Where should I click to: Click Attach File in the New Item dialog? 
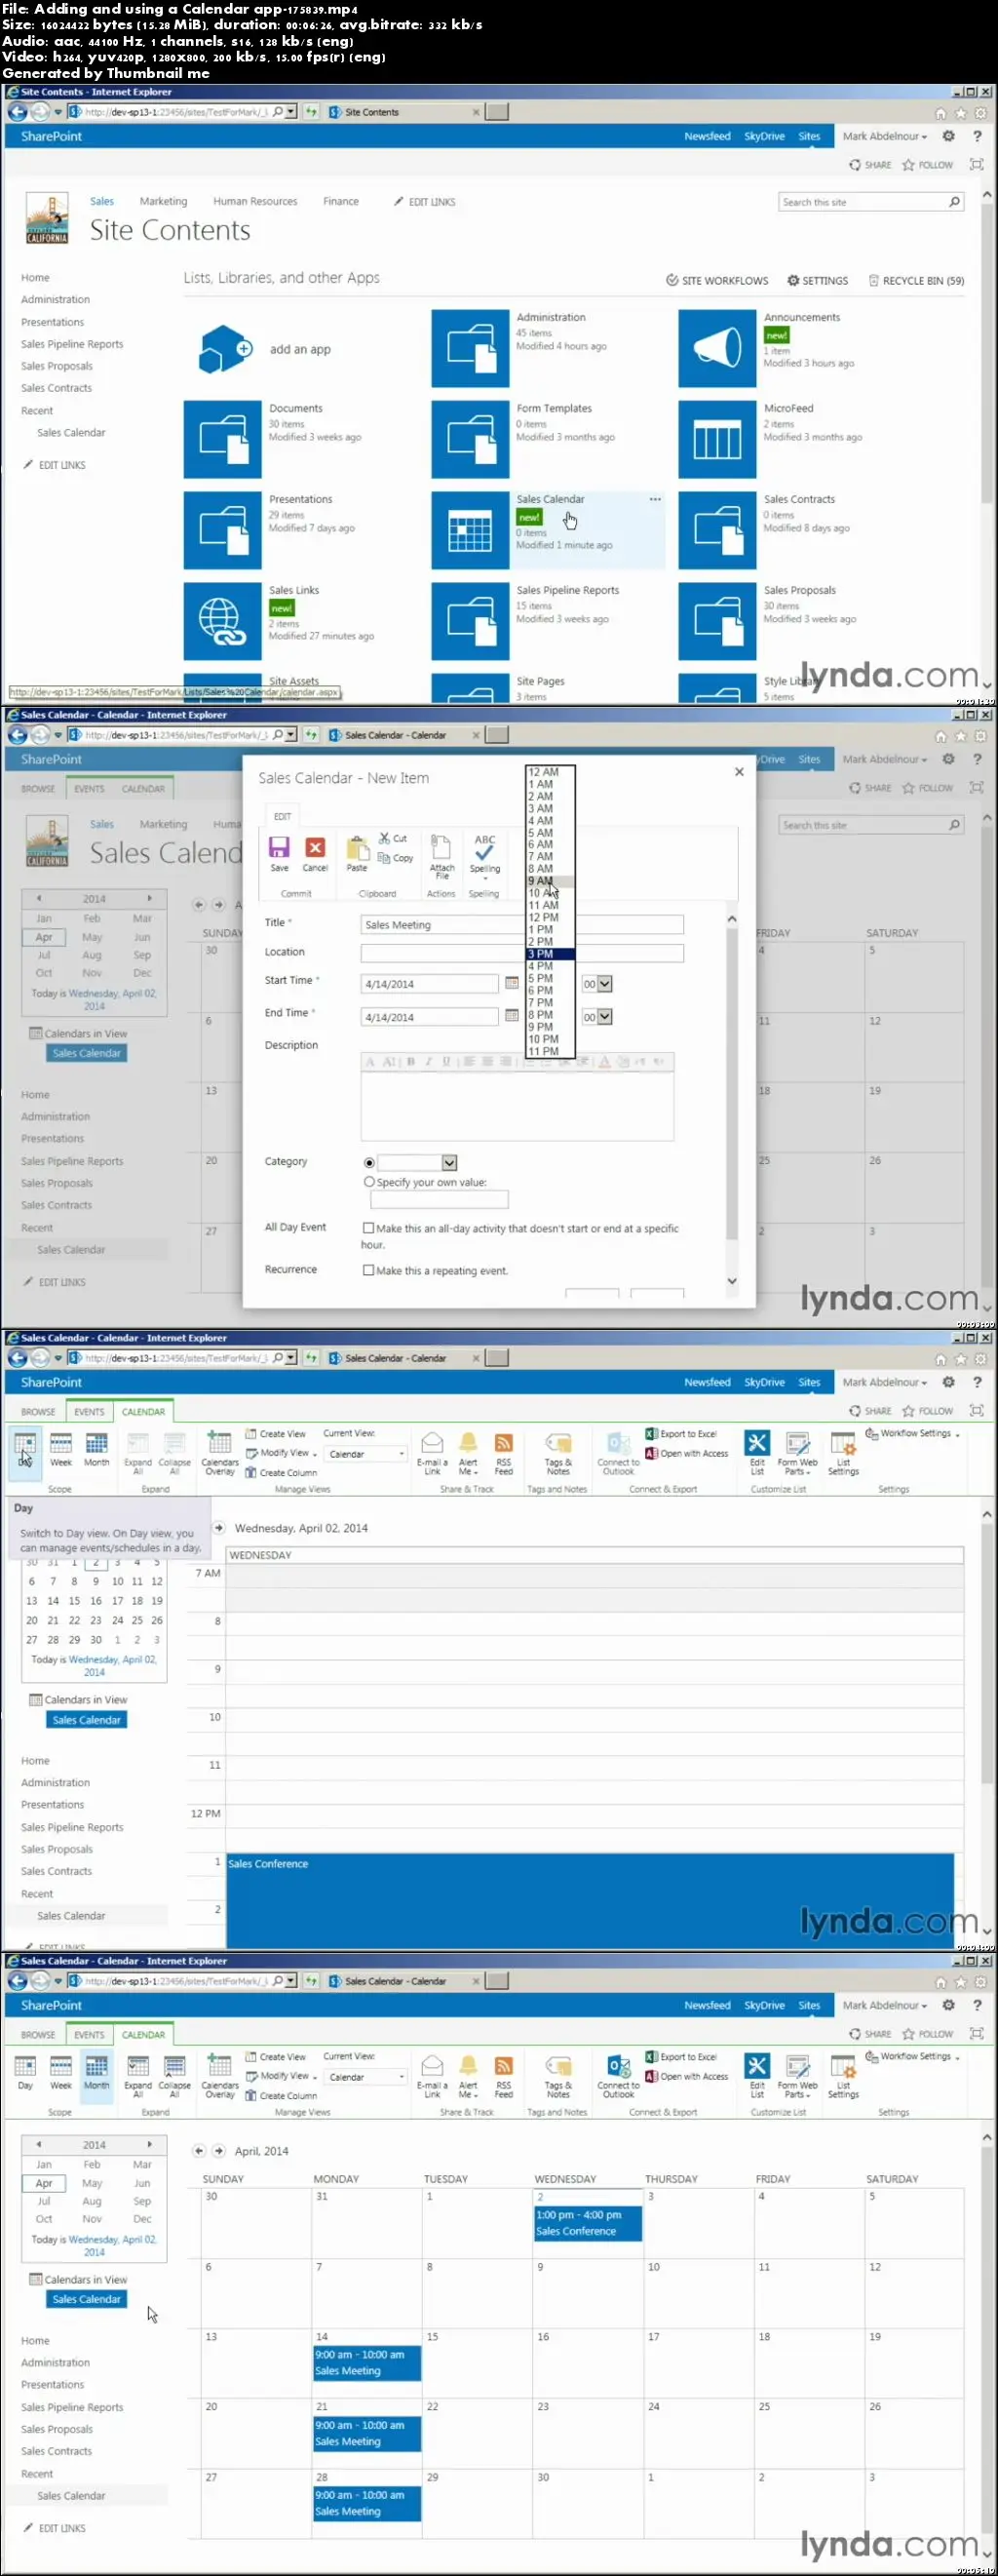[x=442, y=857]
